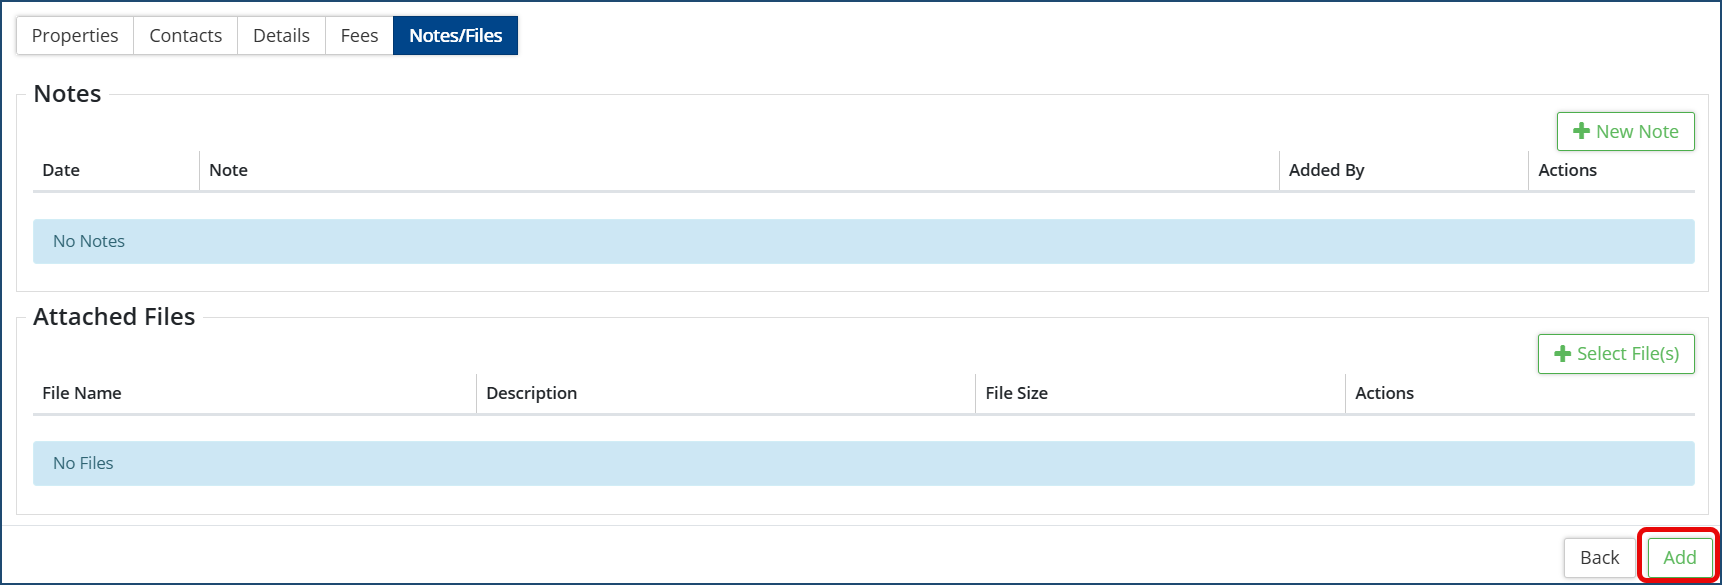Click the active Notes/Files tab

pyautogui.click(x=455, y=36)
